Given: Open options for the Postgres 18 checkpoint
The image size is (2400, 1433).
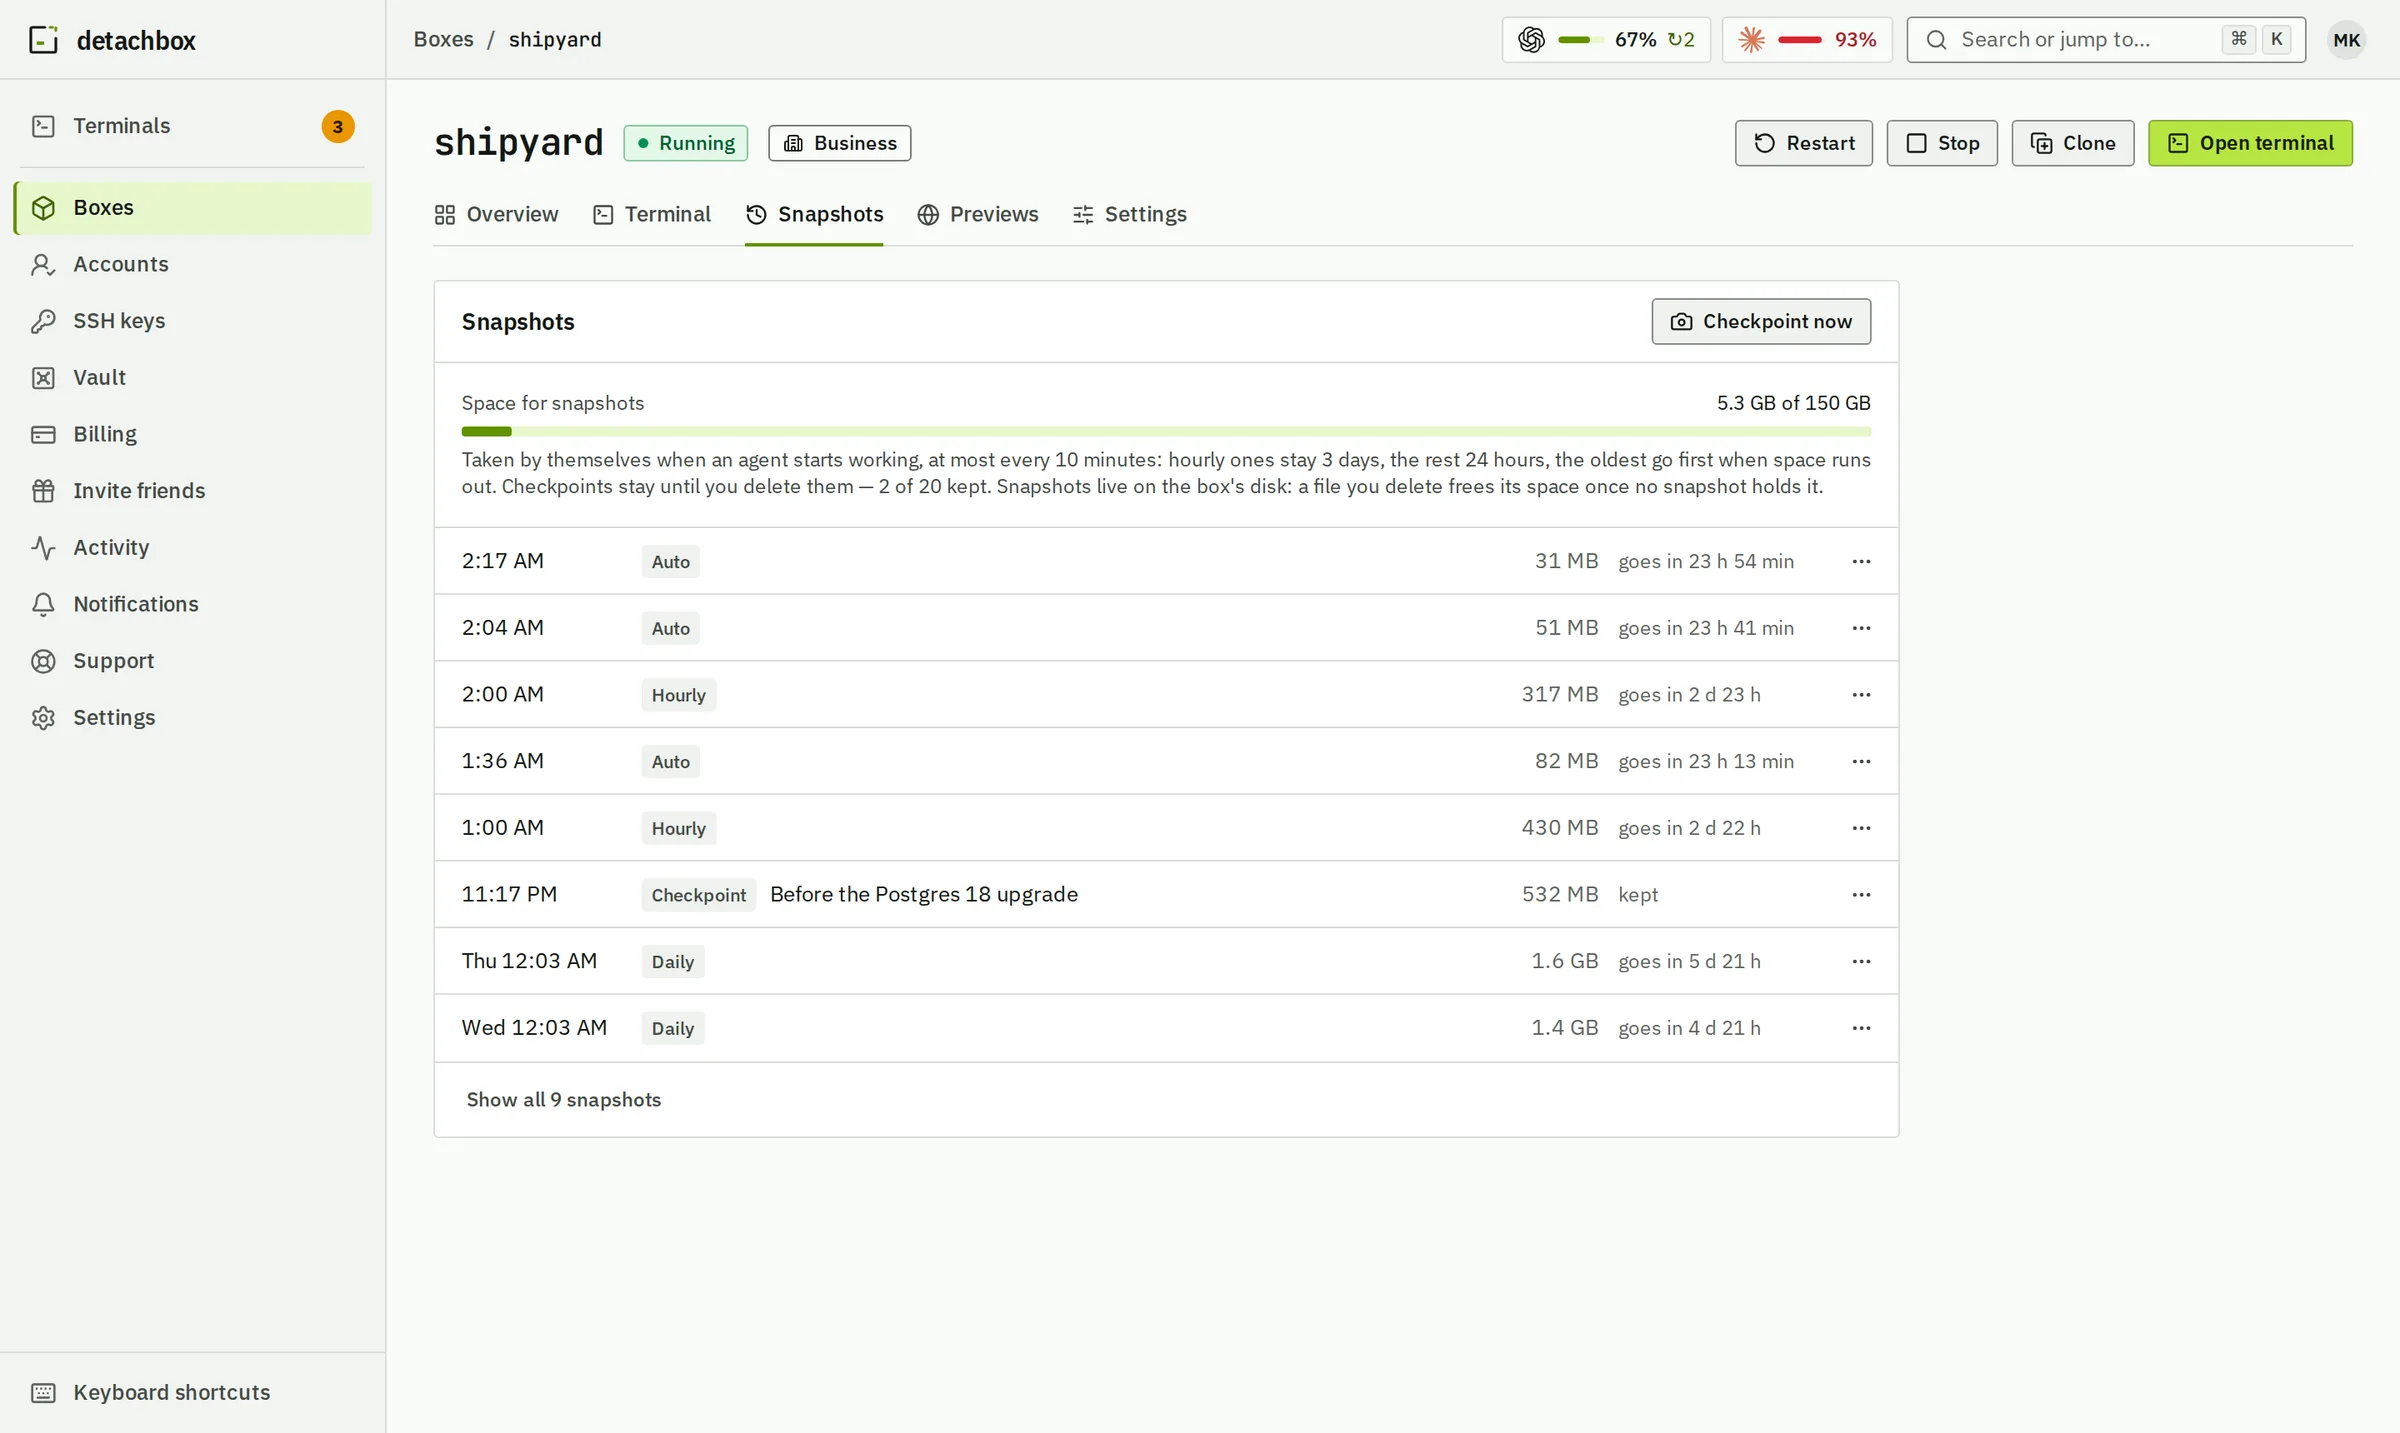Looking at the screenshot, I should [1861, 894].
